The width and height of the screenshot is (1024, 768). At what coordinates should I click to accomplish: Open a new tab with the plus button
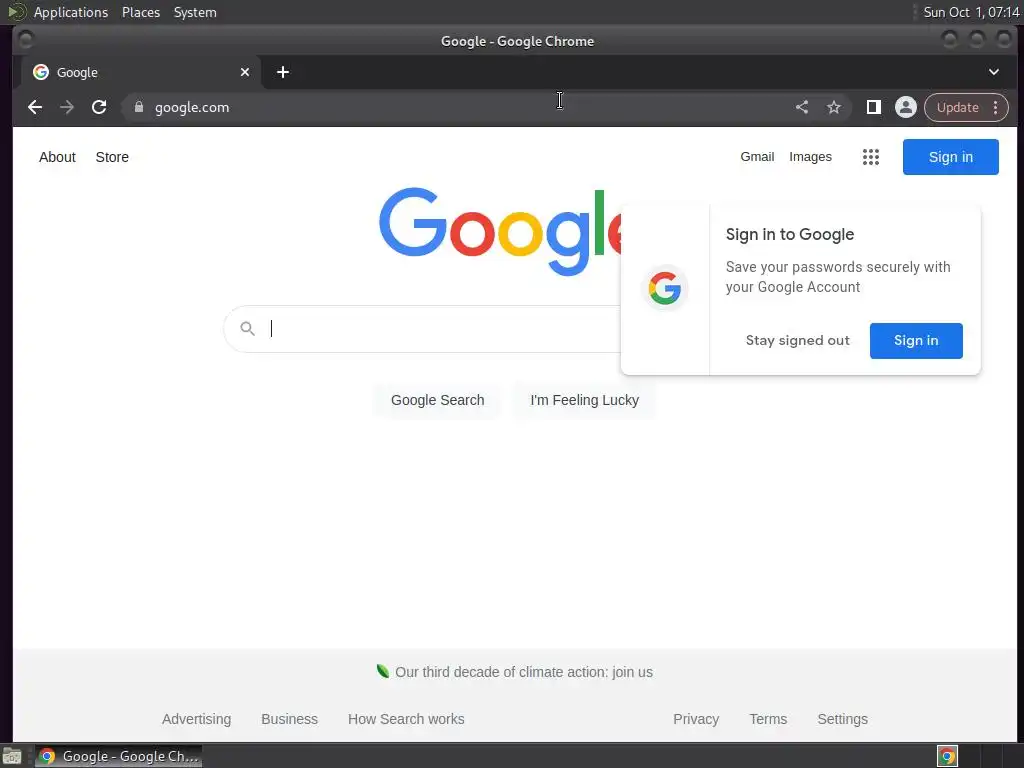pyautogui.click(x=283, y=72)
